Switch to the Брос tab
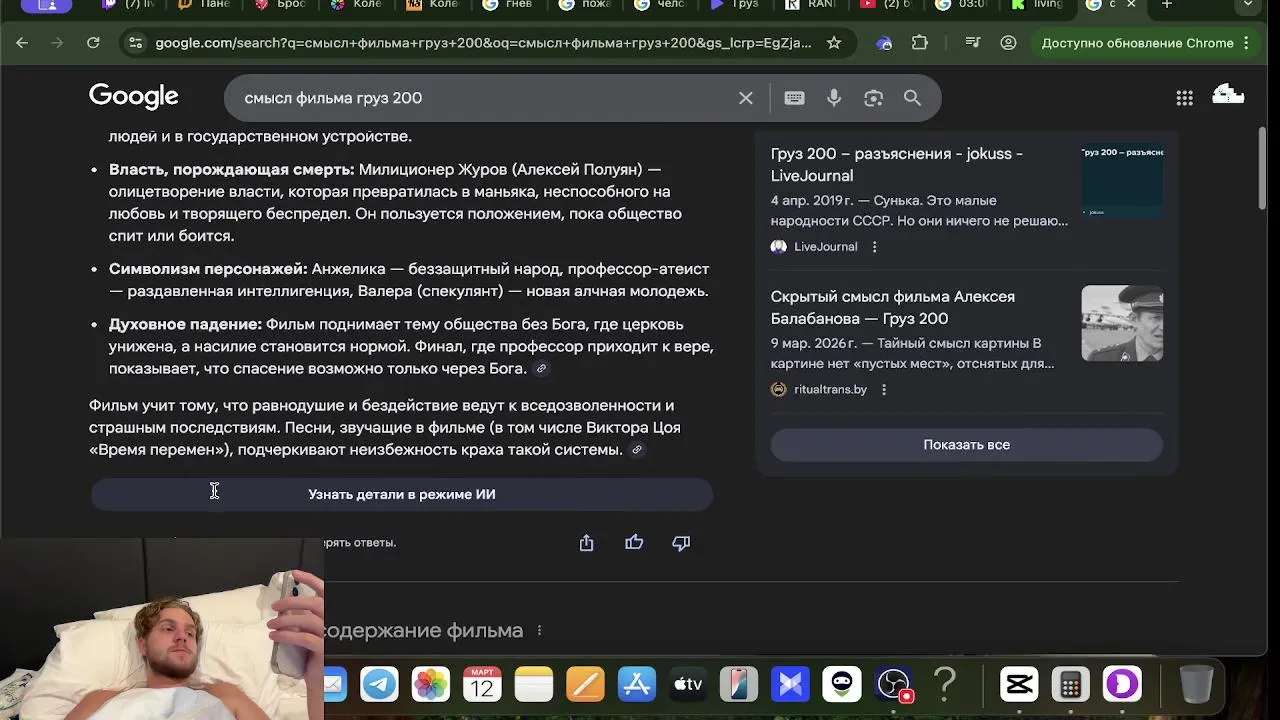 pos(286,5)
